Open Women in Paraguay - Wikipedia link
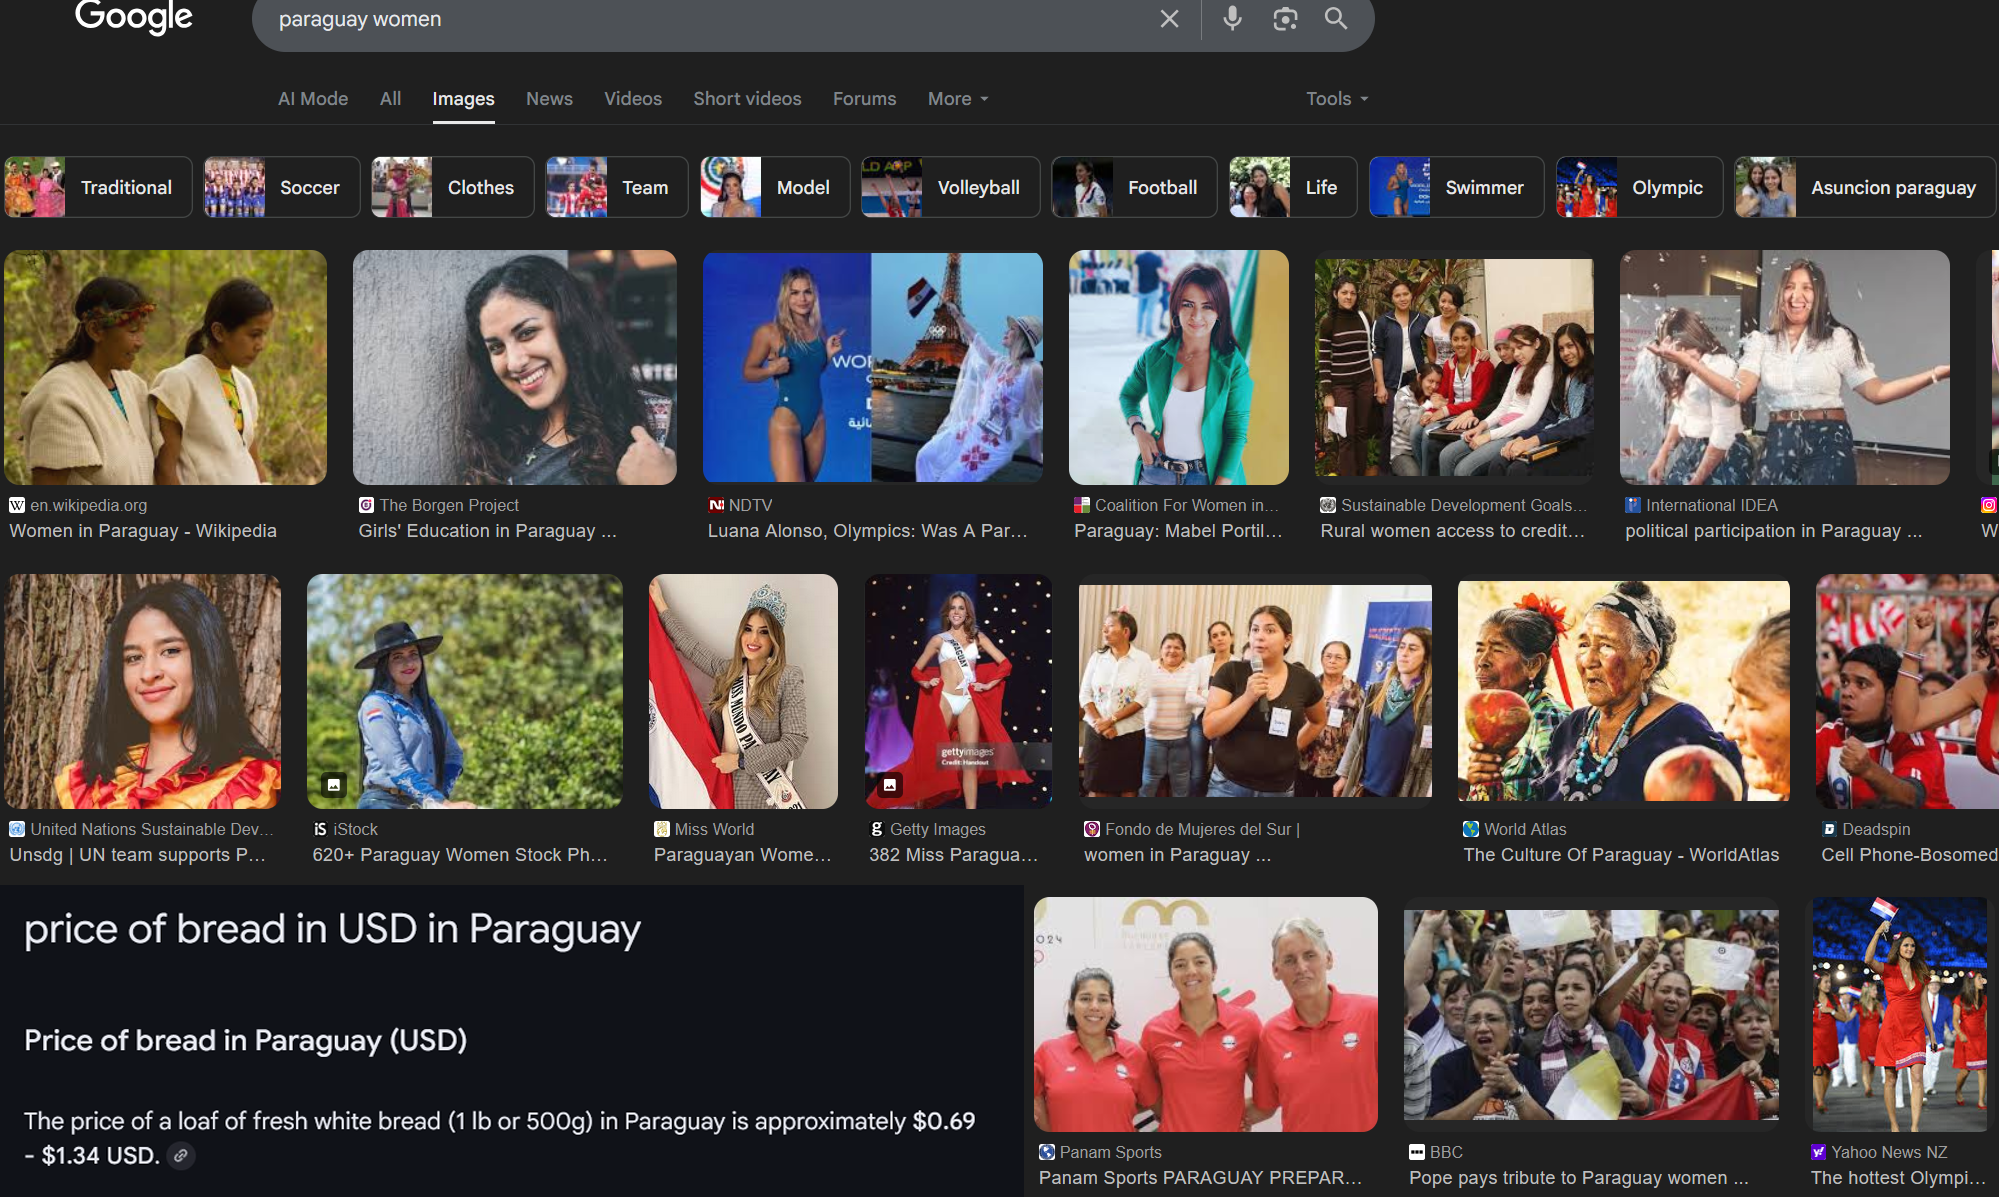 click(143, 531)
